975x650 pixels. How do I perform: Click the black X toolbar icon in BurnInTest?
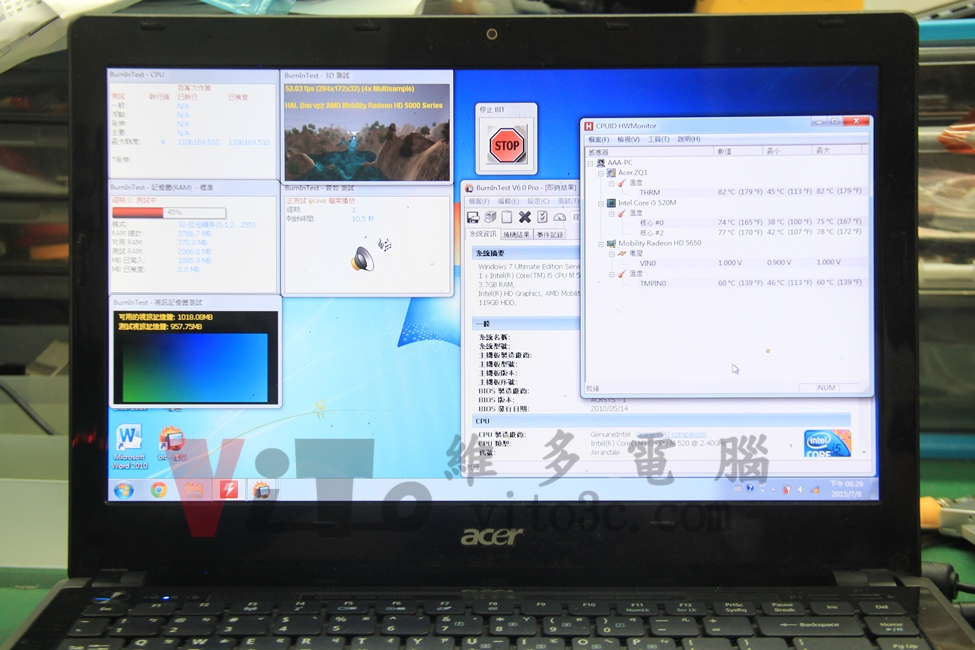(525, 216)
